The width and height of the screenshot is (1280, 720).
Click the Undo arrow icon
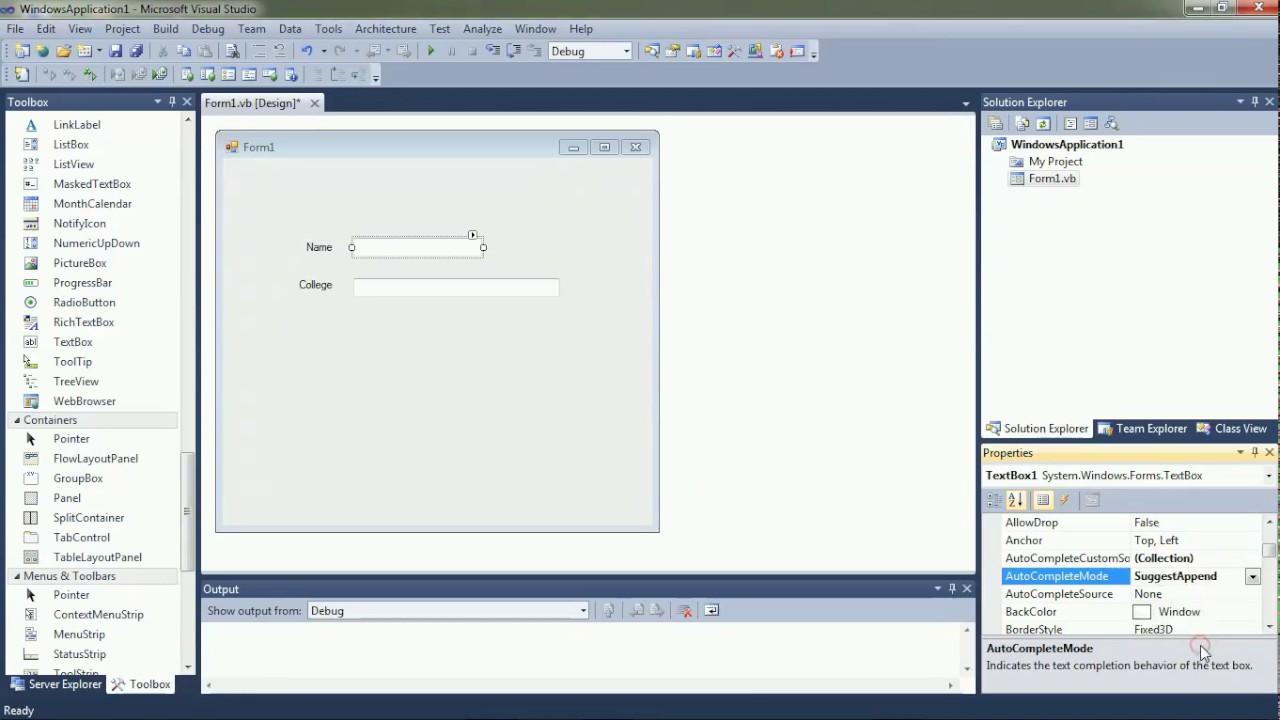(x=306, y=51)
